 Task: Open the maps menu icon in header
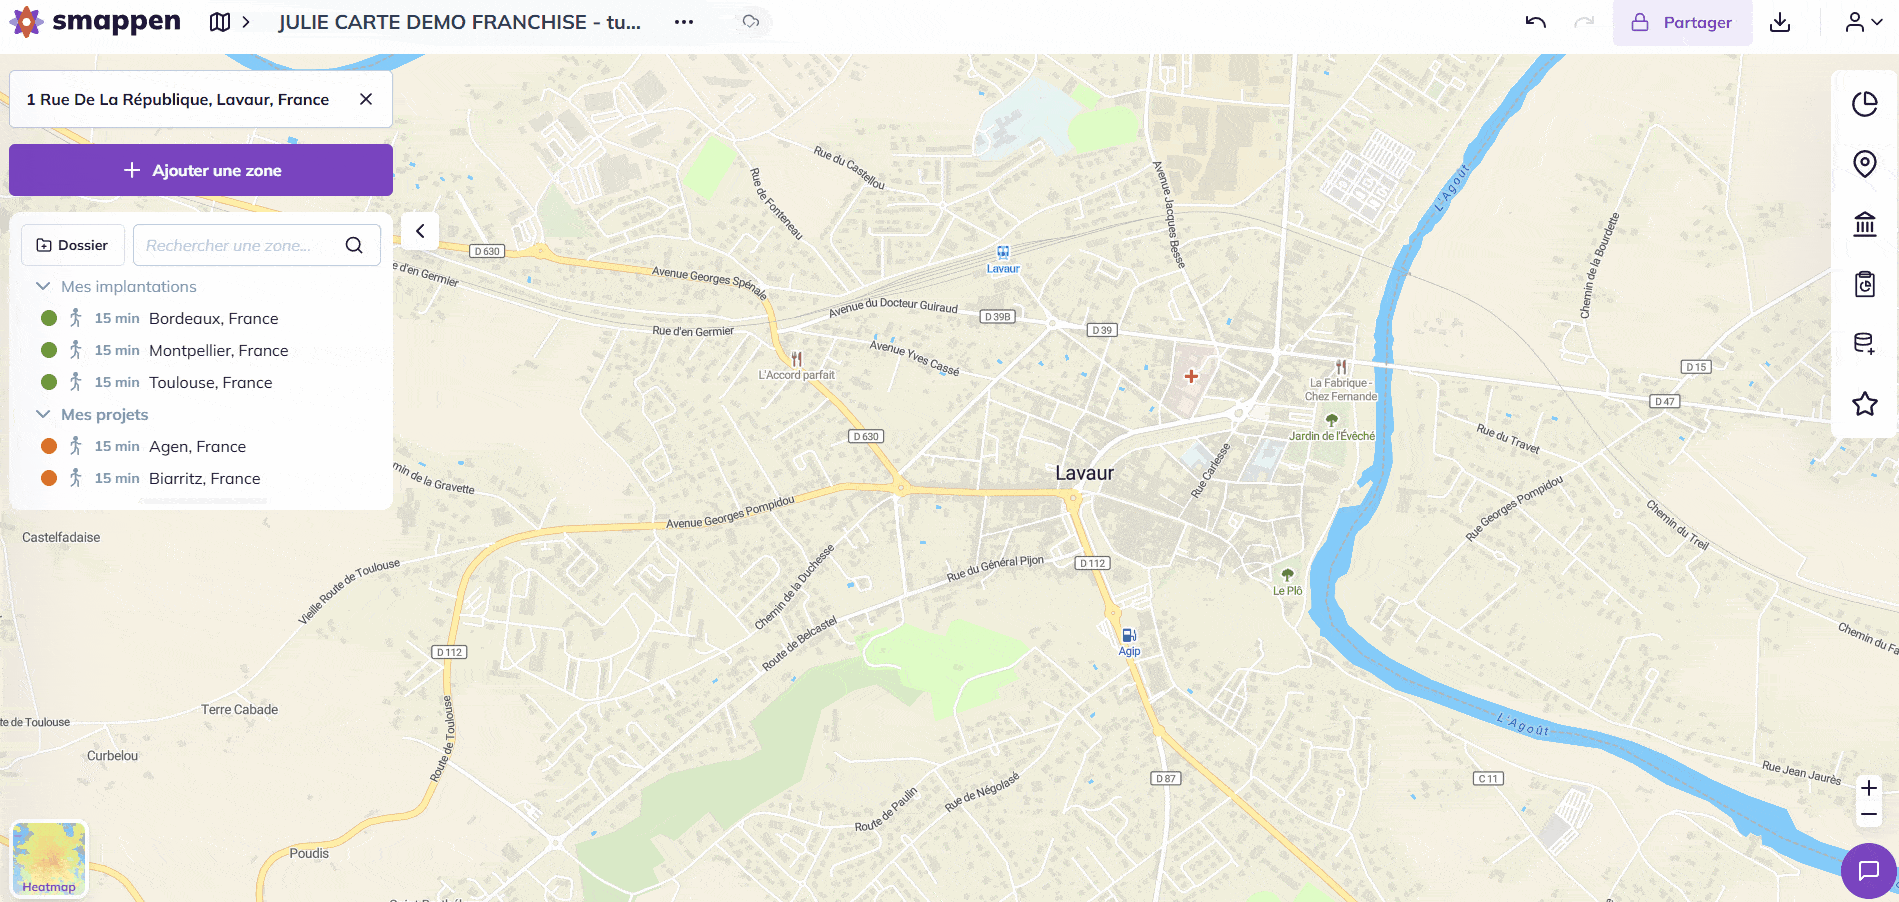point(220,22)
